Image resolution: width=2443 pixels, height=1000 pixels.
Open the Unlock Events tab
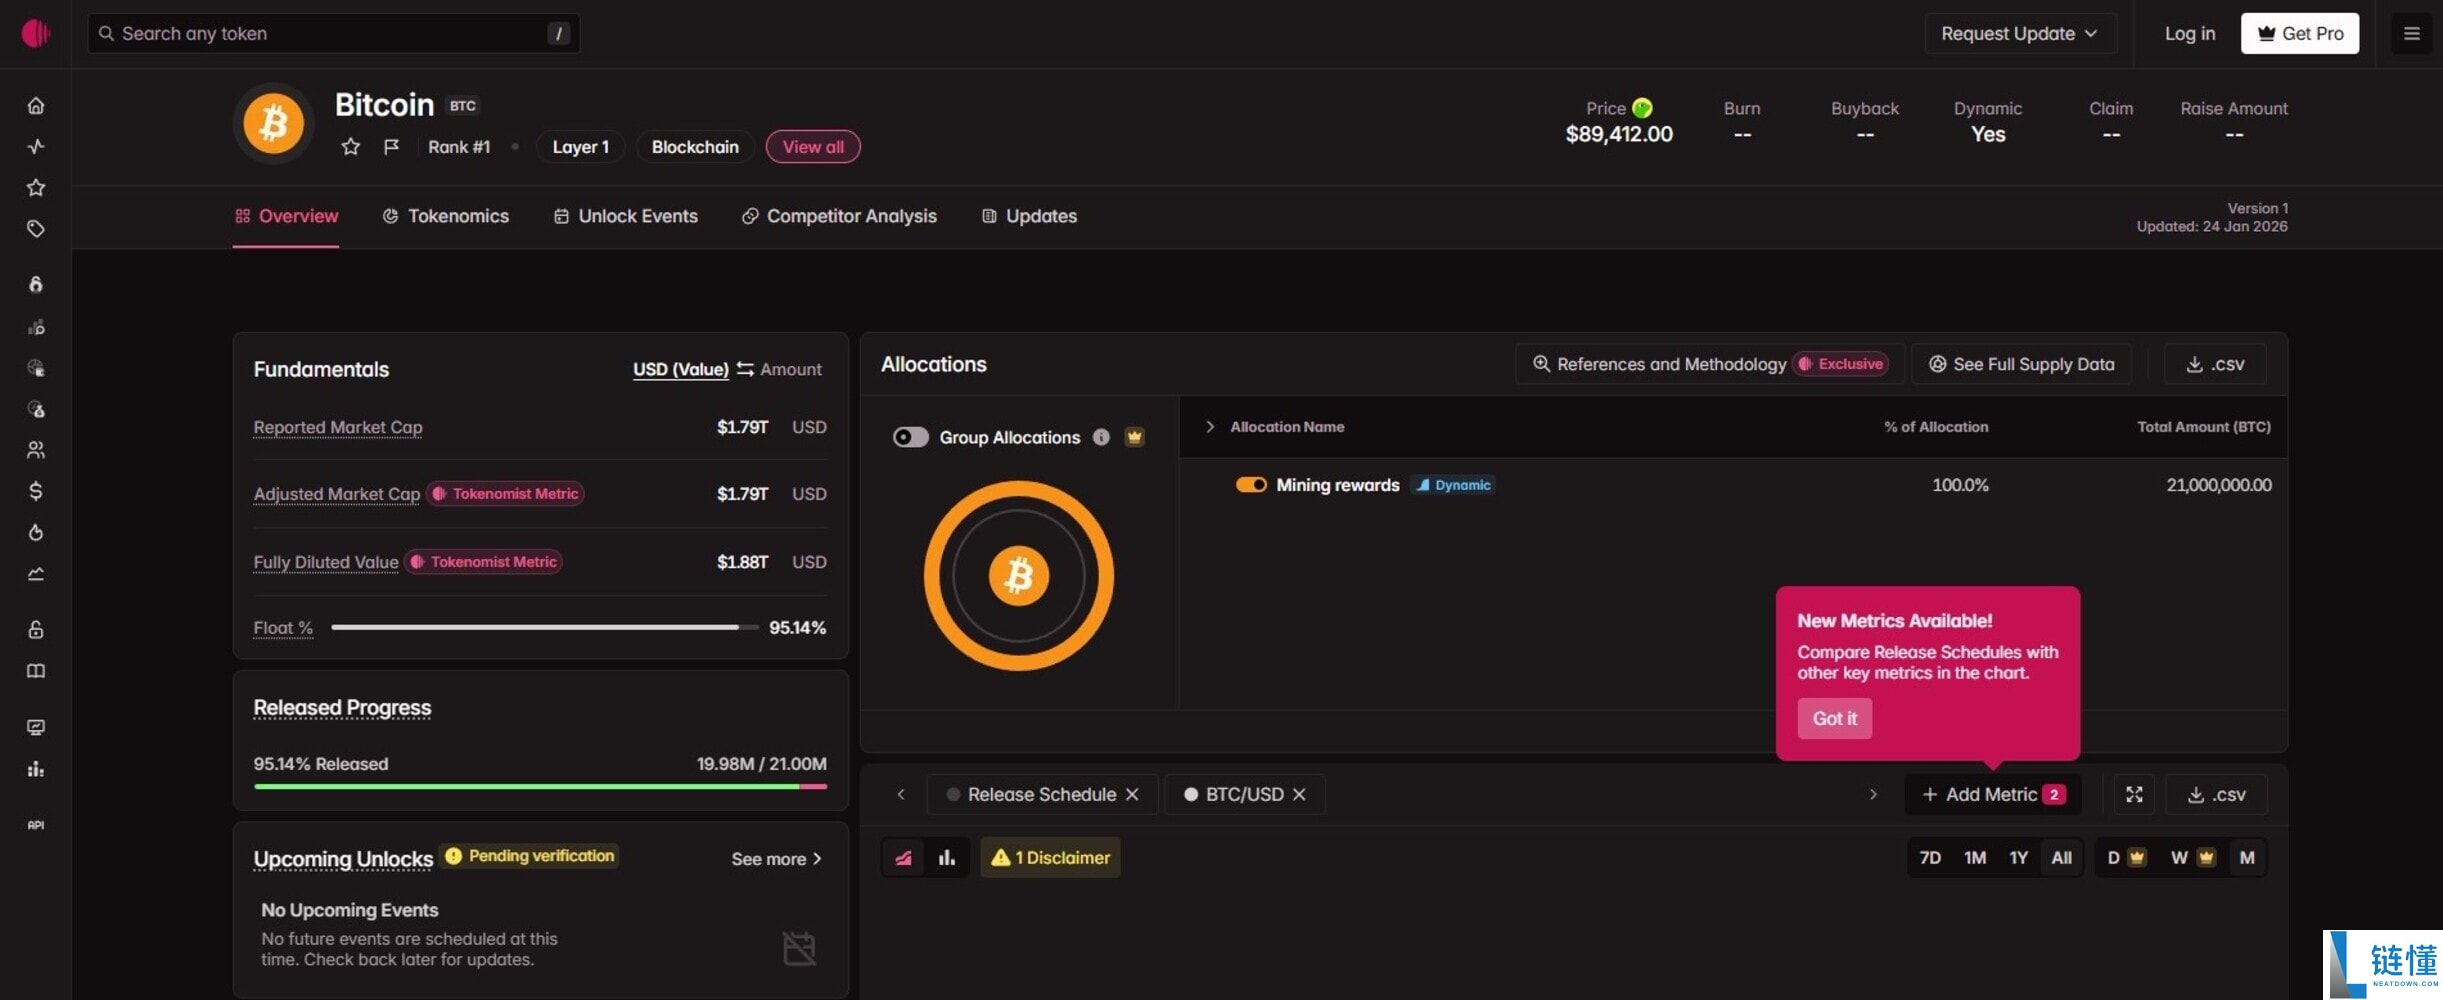pos(626,216)
